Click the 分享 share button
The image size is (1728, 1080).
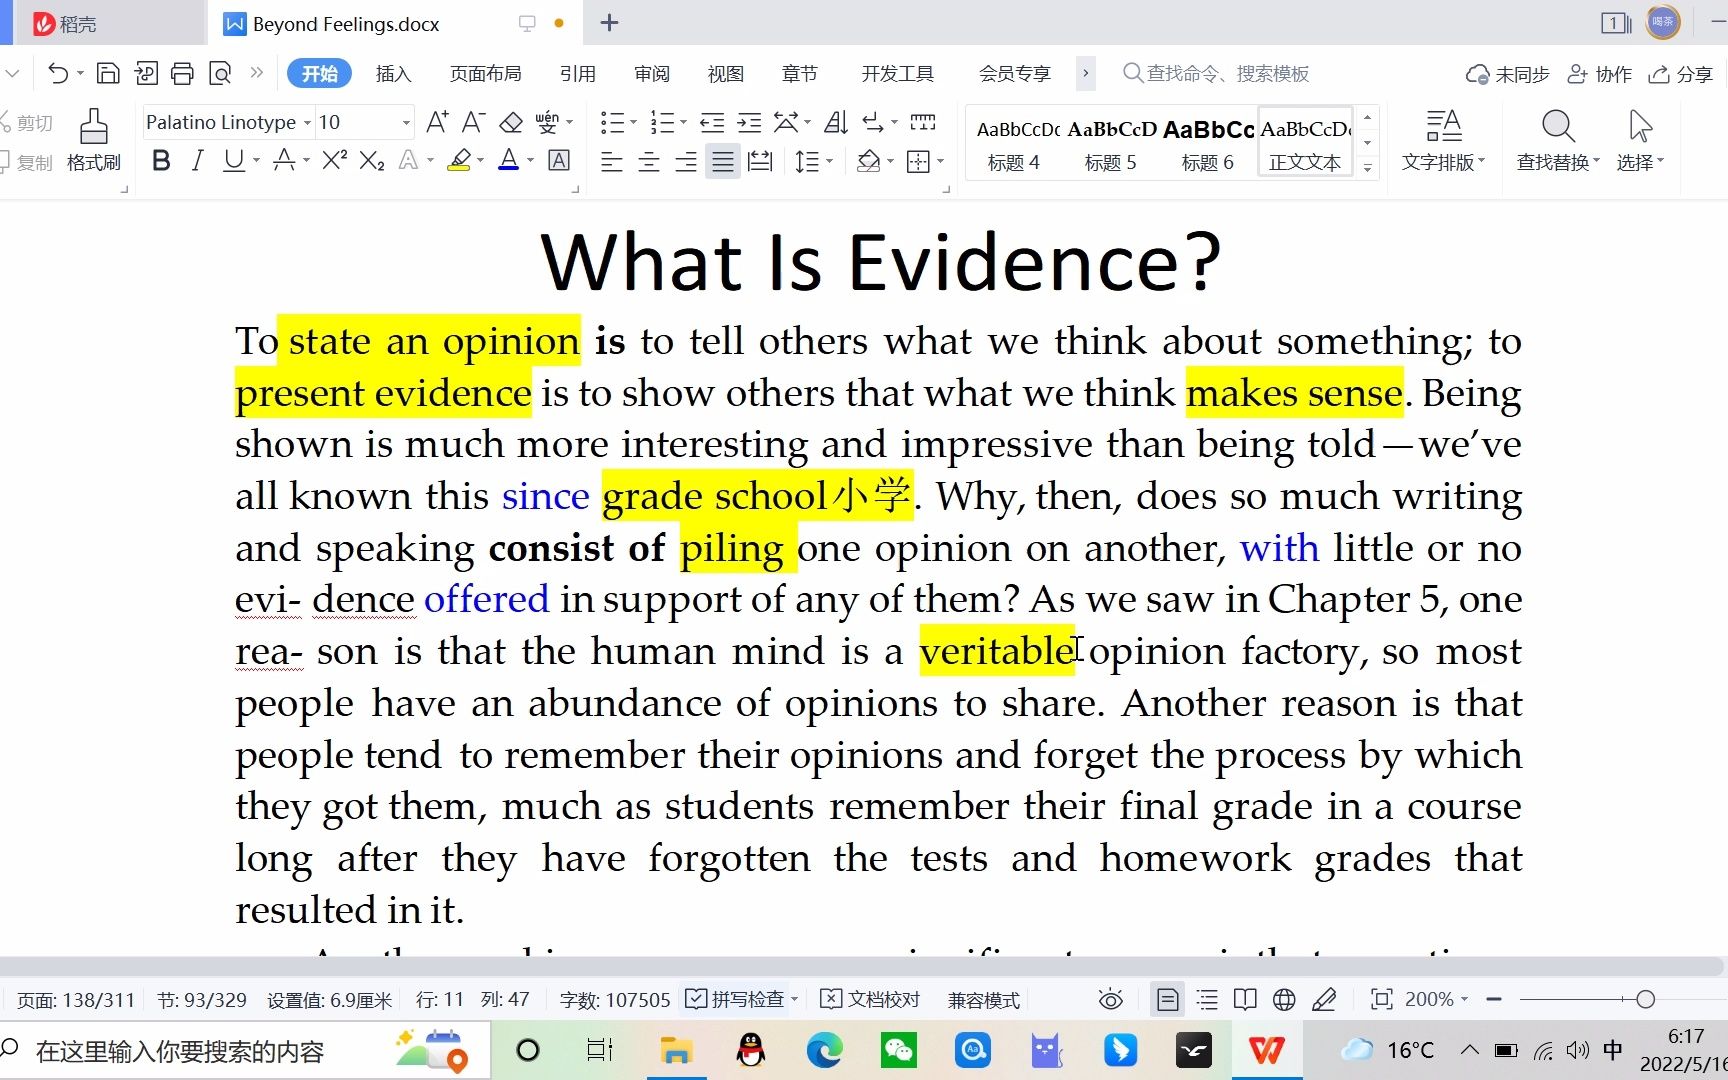[1693, 73]
